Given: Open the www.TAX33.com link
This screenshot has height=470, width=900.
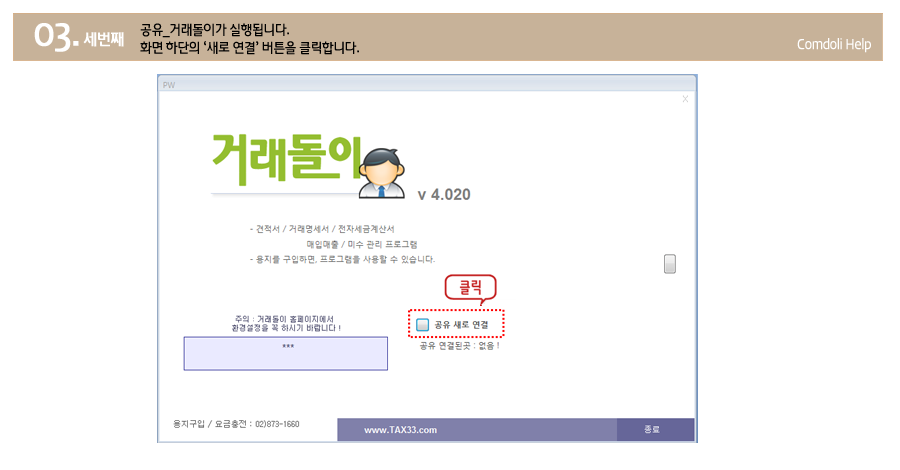Looking at the screenshot, I should (400, 430).
